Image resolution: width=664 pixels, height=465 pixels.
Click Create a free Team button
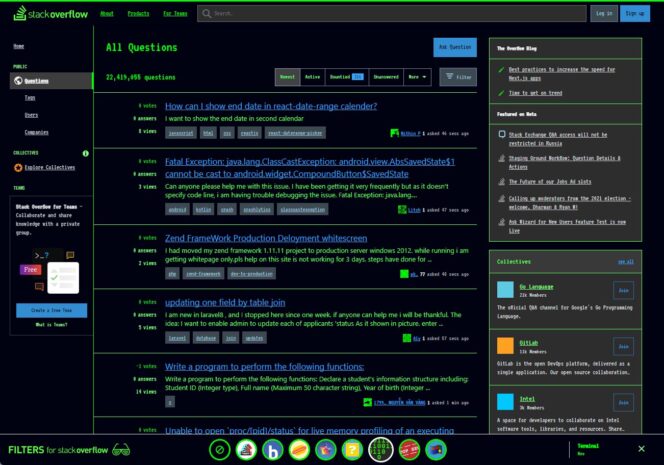pos(52,310)
